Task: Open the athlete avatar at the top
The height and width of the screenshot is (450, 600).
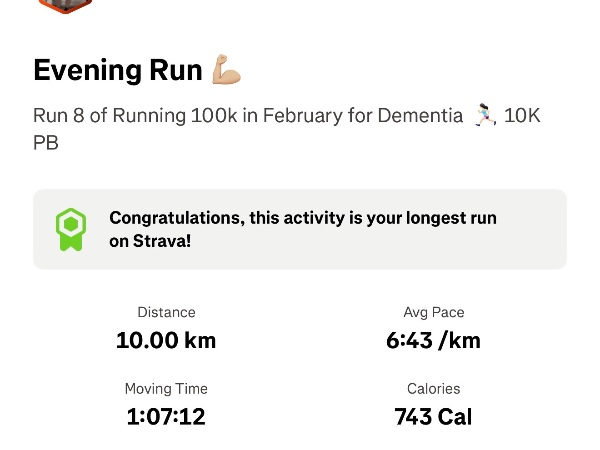Action: (x=63, y=5)
